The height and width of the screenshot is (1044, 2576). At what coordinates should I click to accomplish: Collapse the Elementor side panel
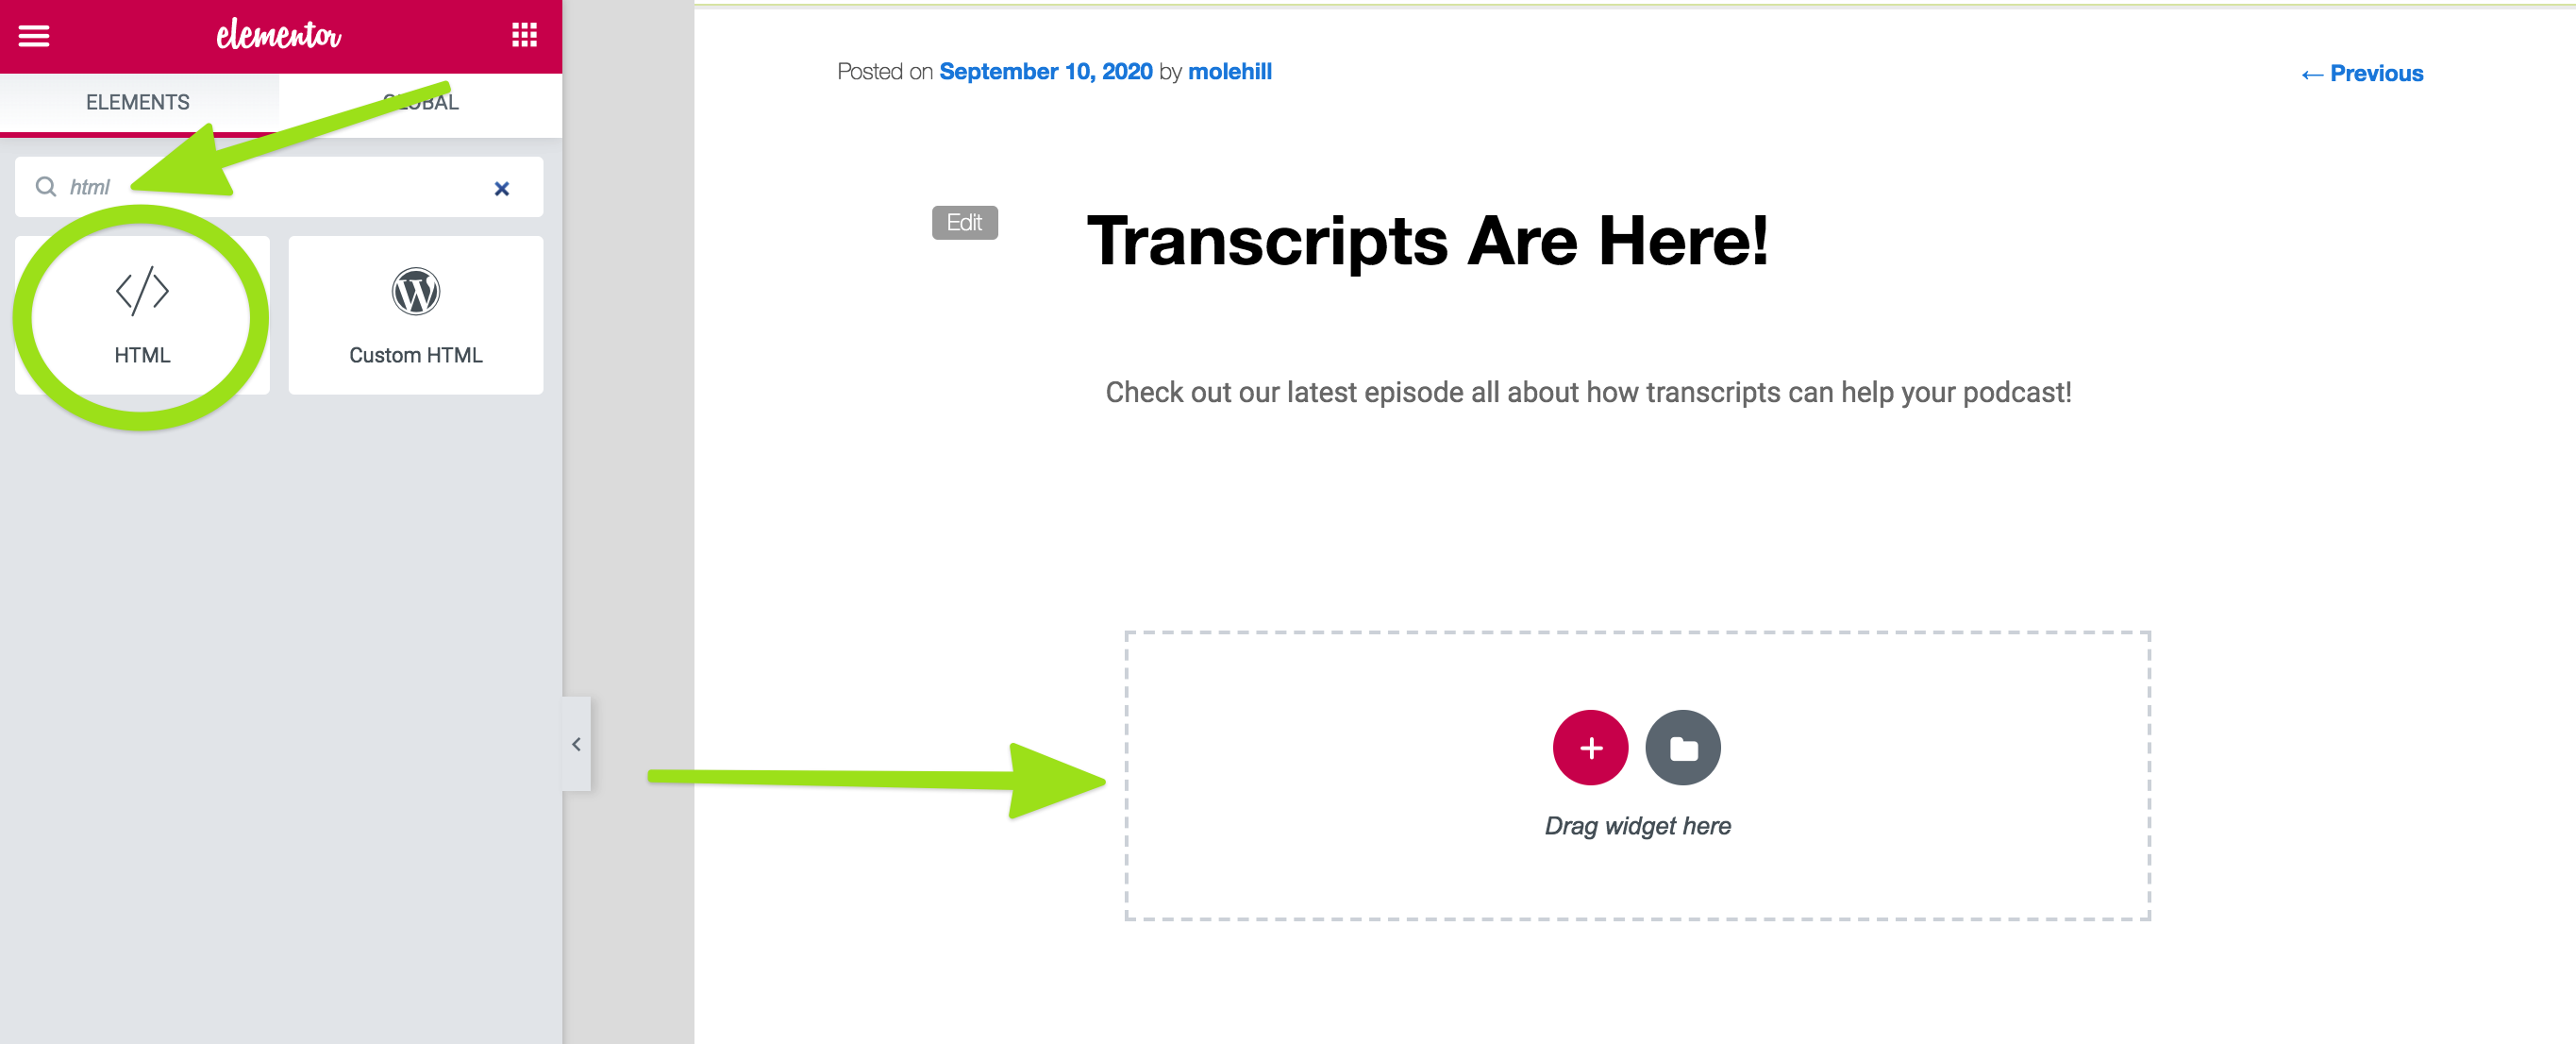[x=576, y=743]
